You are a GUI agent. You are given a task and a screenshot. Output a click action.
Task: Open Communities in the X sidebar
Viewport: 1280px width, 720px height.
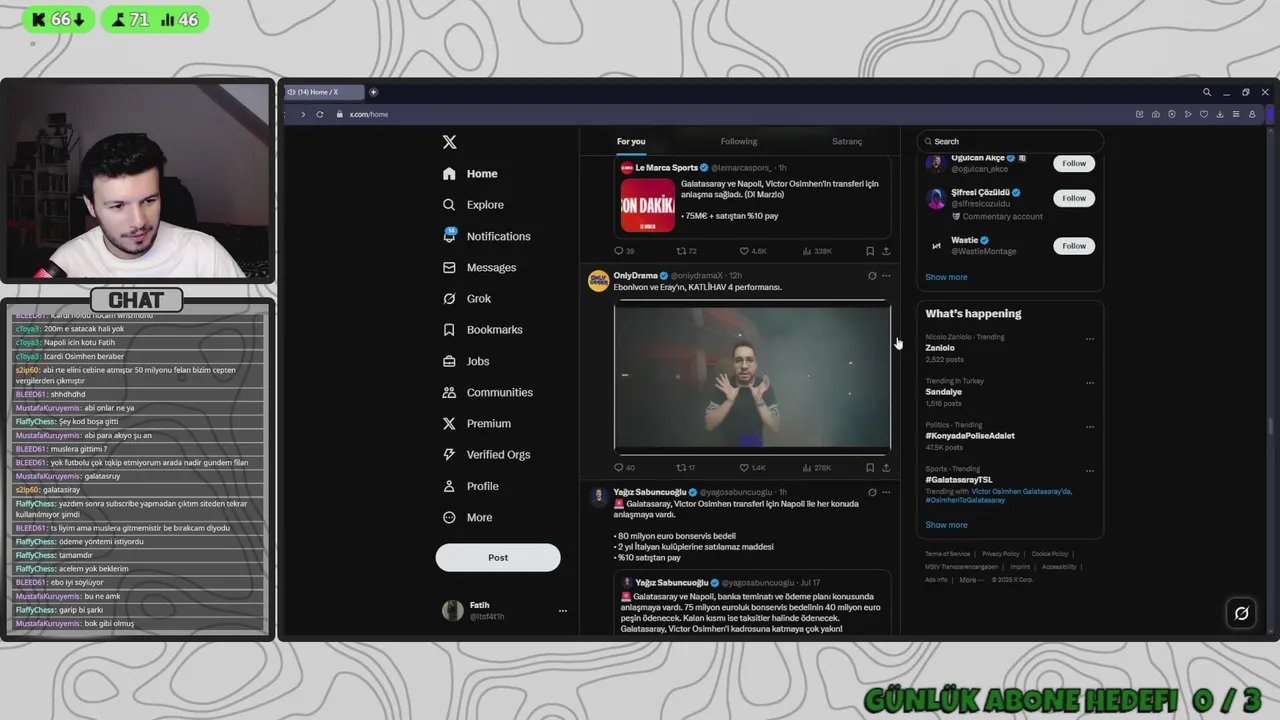tap(487, 392)
